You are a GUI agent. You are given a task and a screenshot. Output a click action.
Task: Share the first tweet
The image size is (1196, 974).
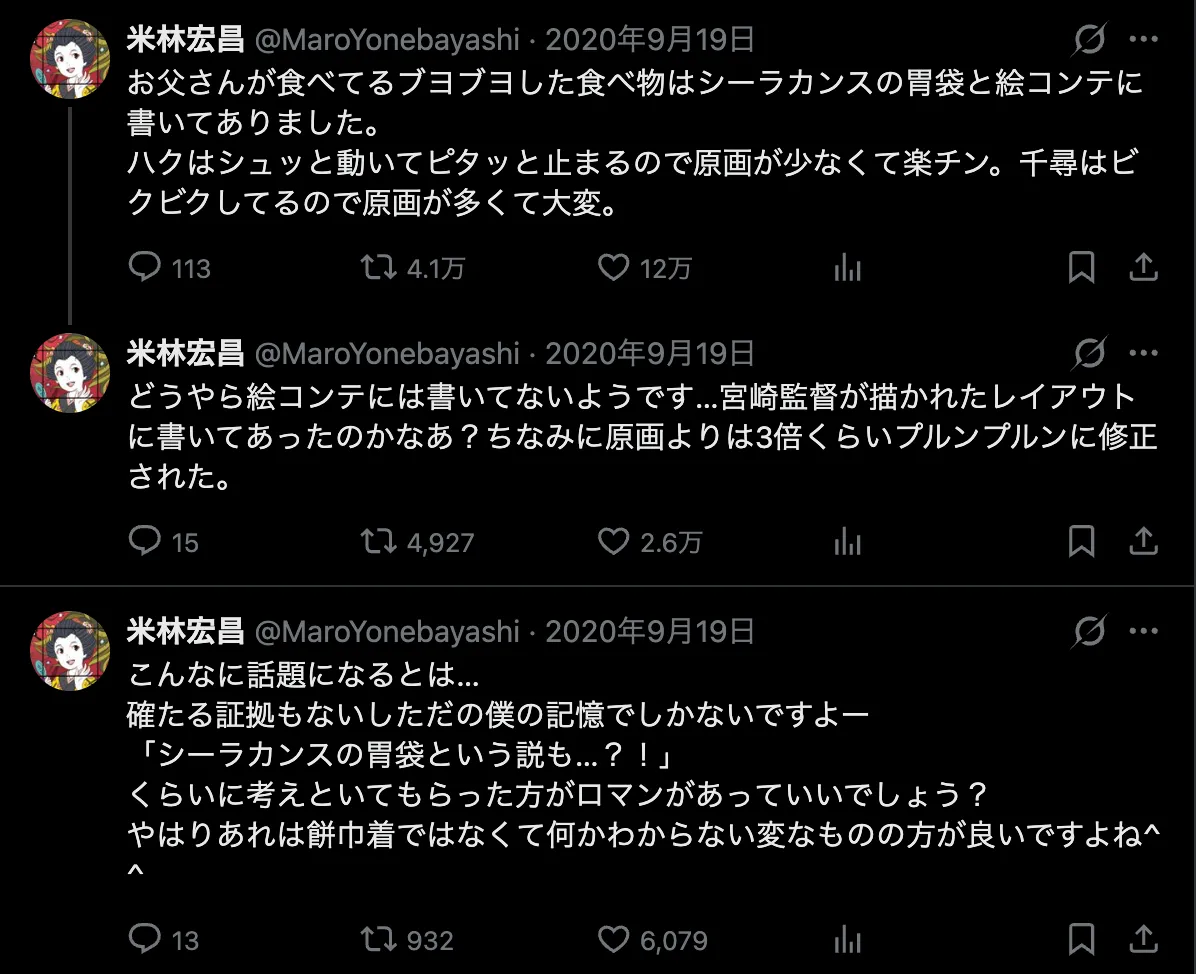[x=1143, y=267]
